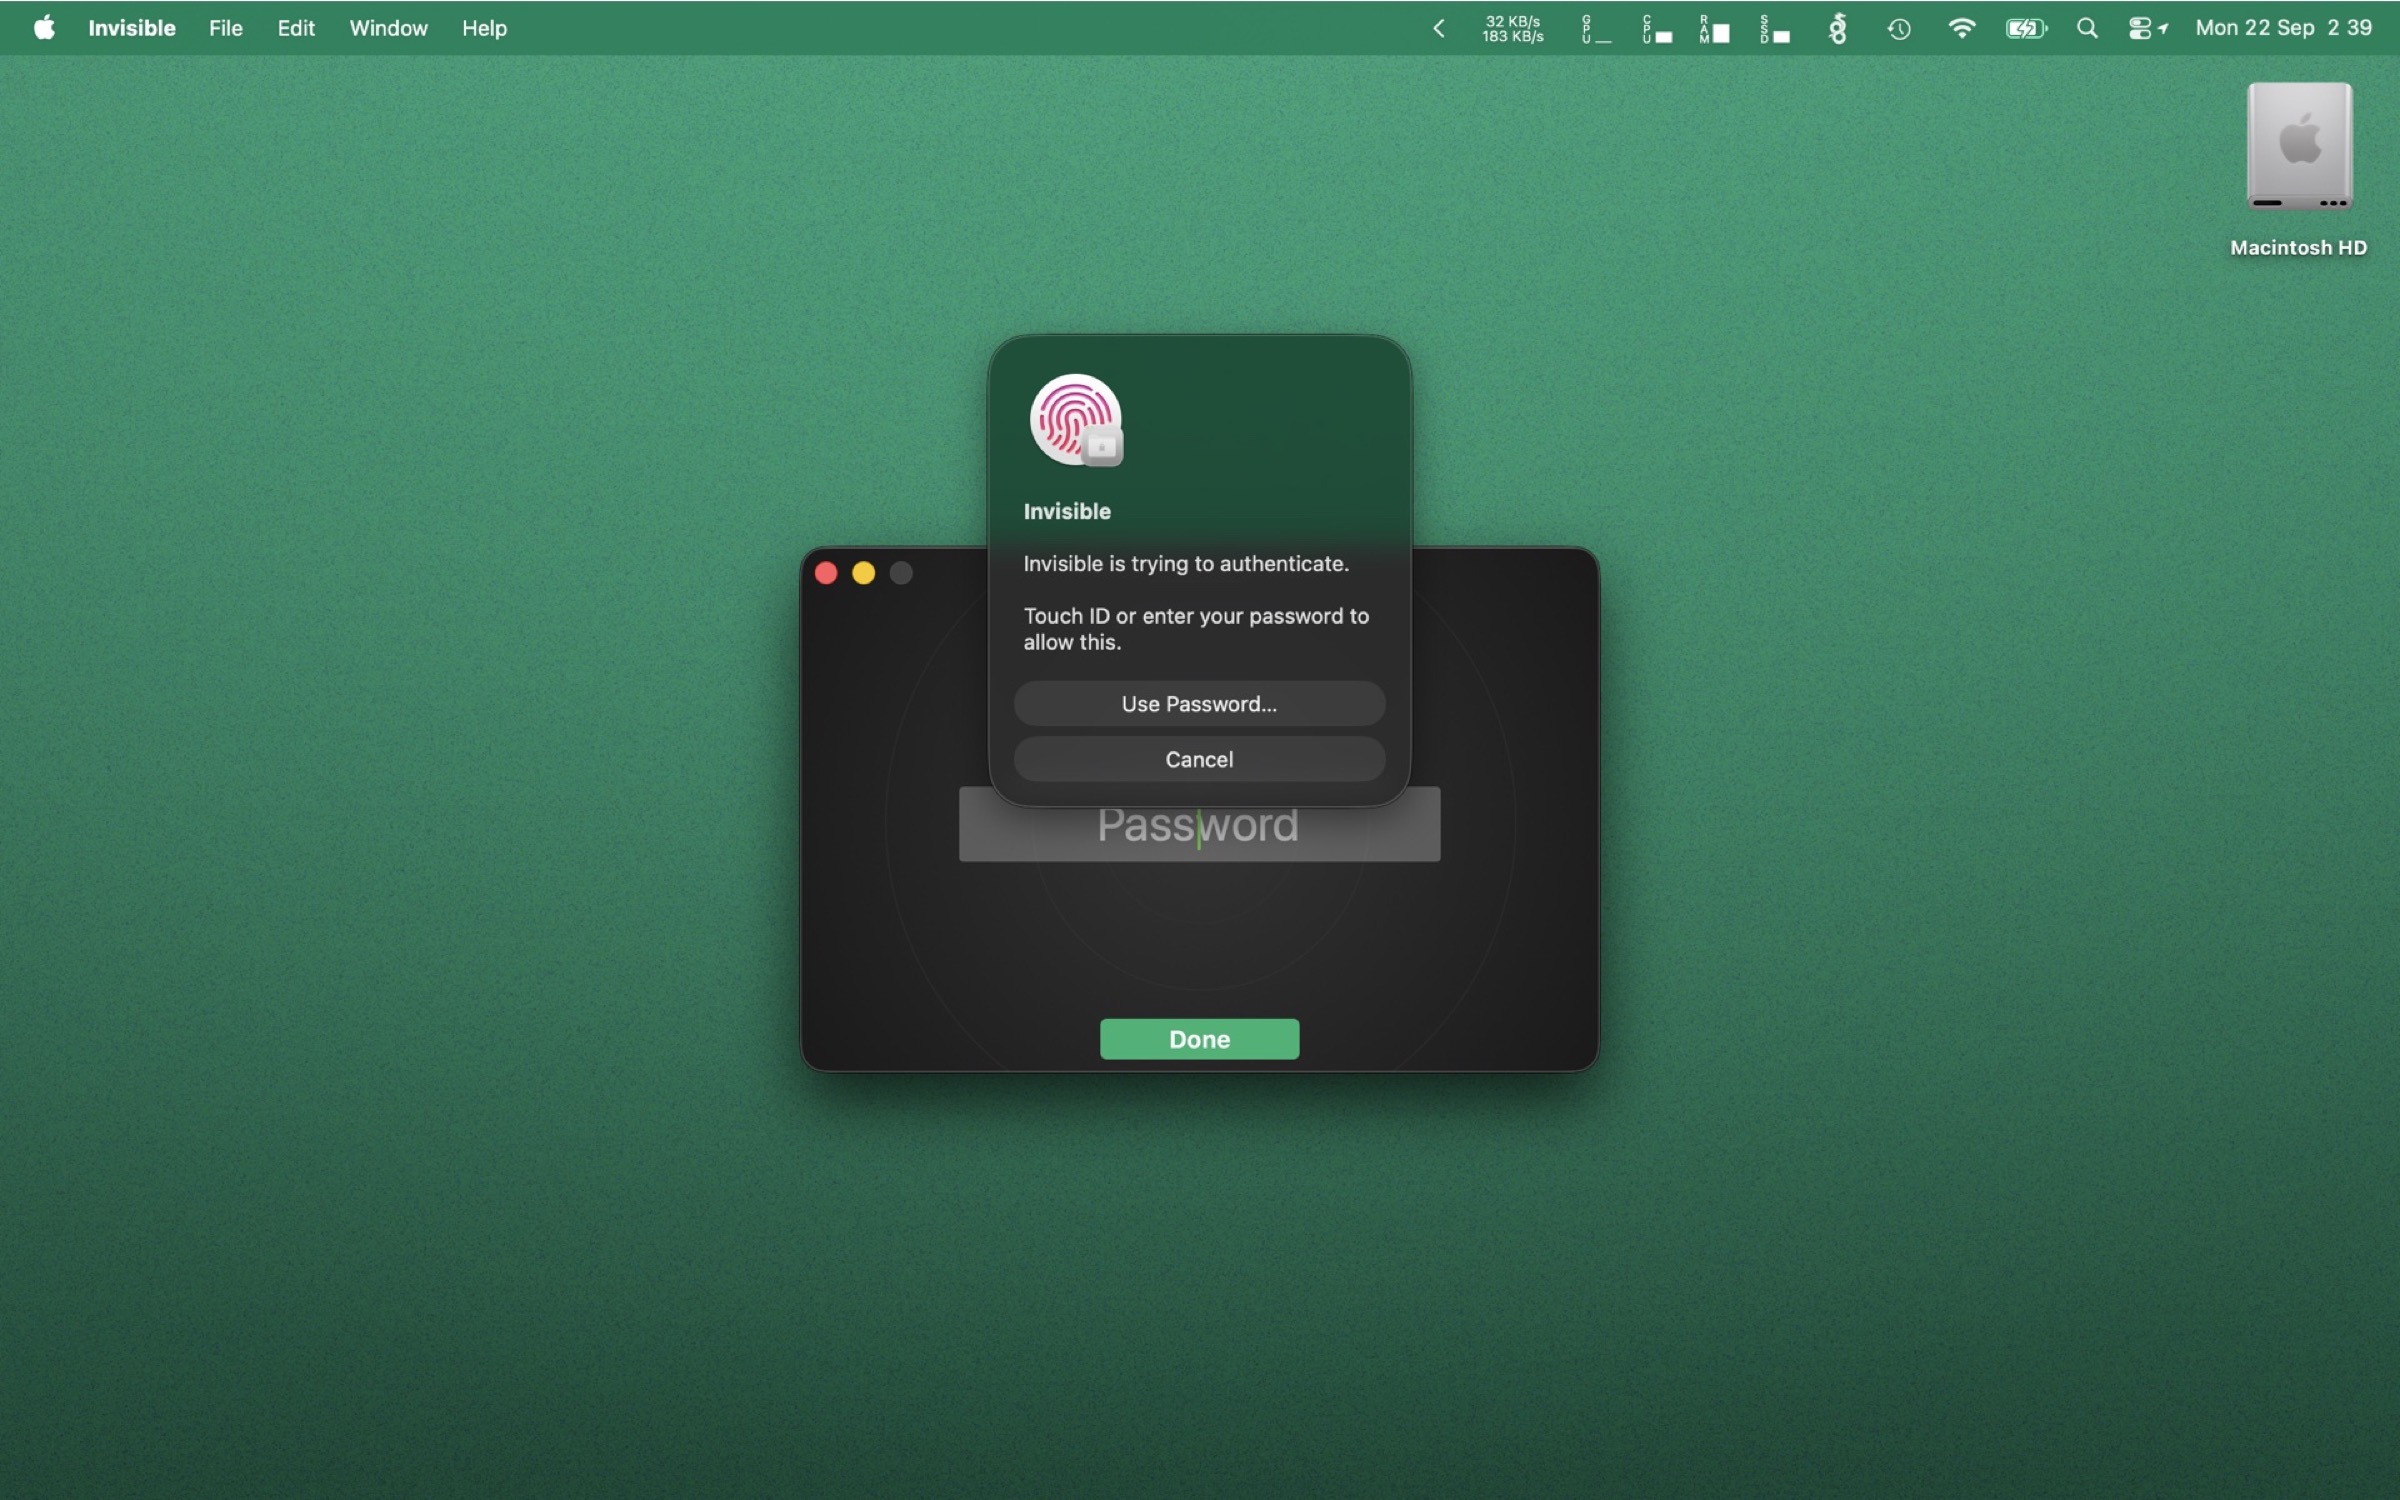Select the Macintosh HD desktop drive icon
Screen dimensions: 2400x1500
click(2299, 148)
